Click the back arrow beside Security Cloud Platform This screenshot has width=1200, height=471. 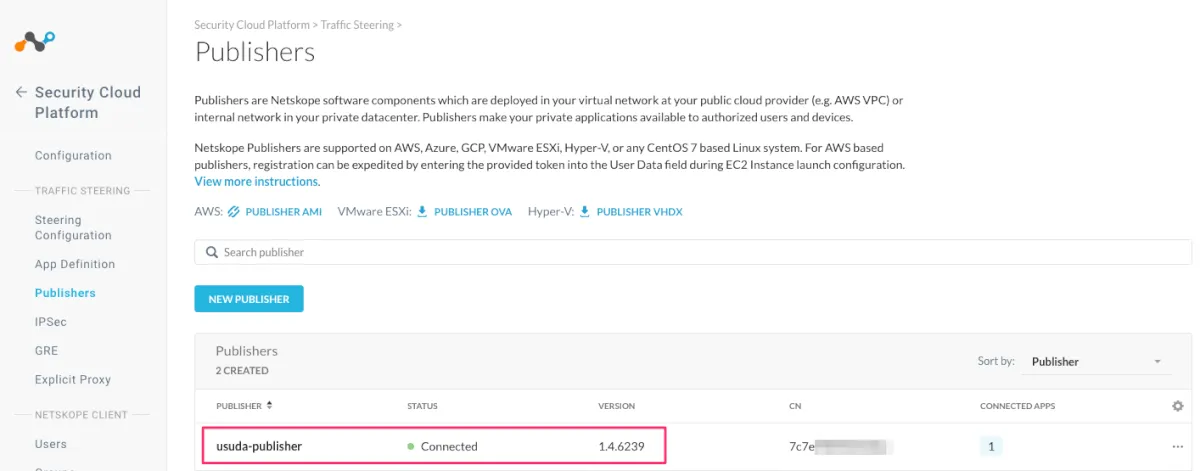(21, 92)
